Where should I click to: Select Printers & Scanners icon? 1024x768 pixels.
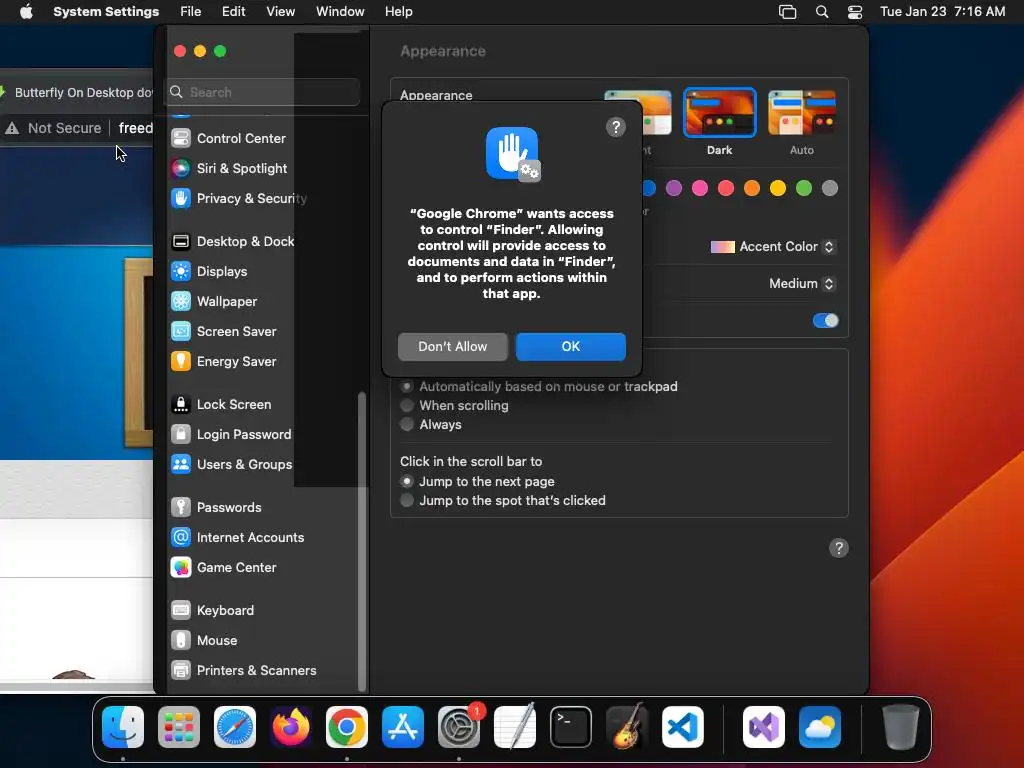(x=181, y=671)
